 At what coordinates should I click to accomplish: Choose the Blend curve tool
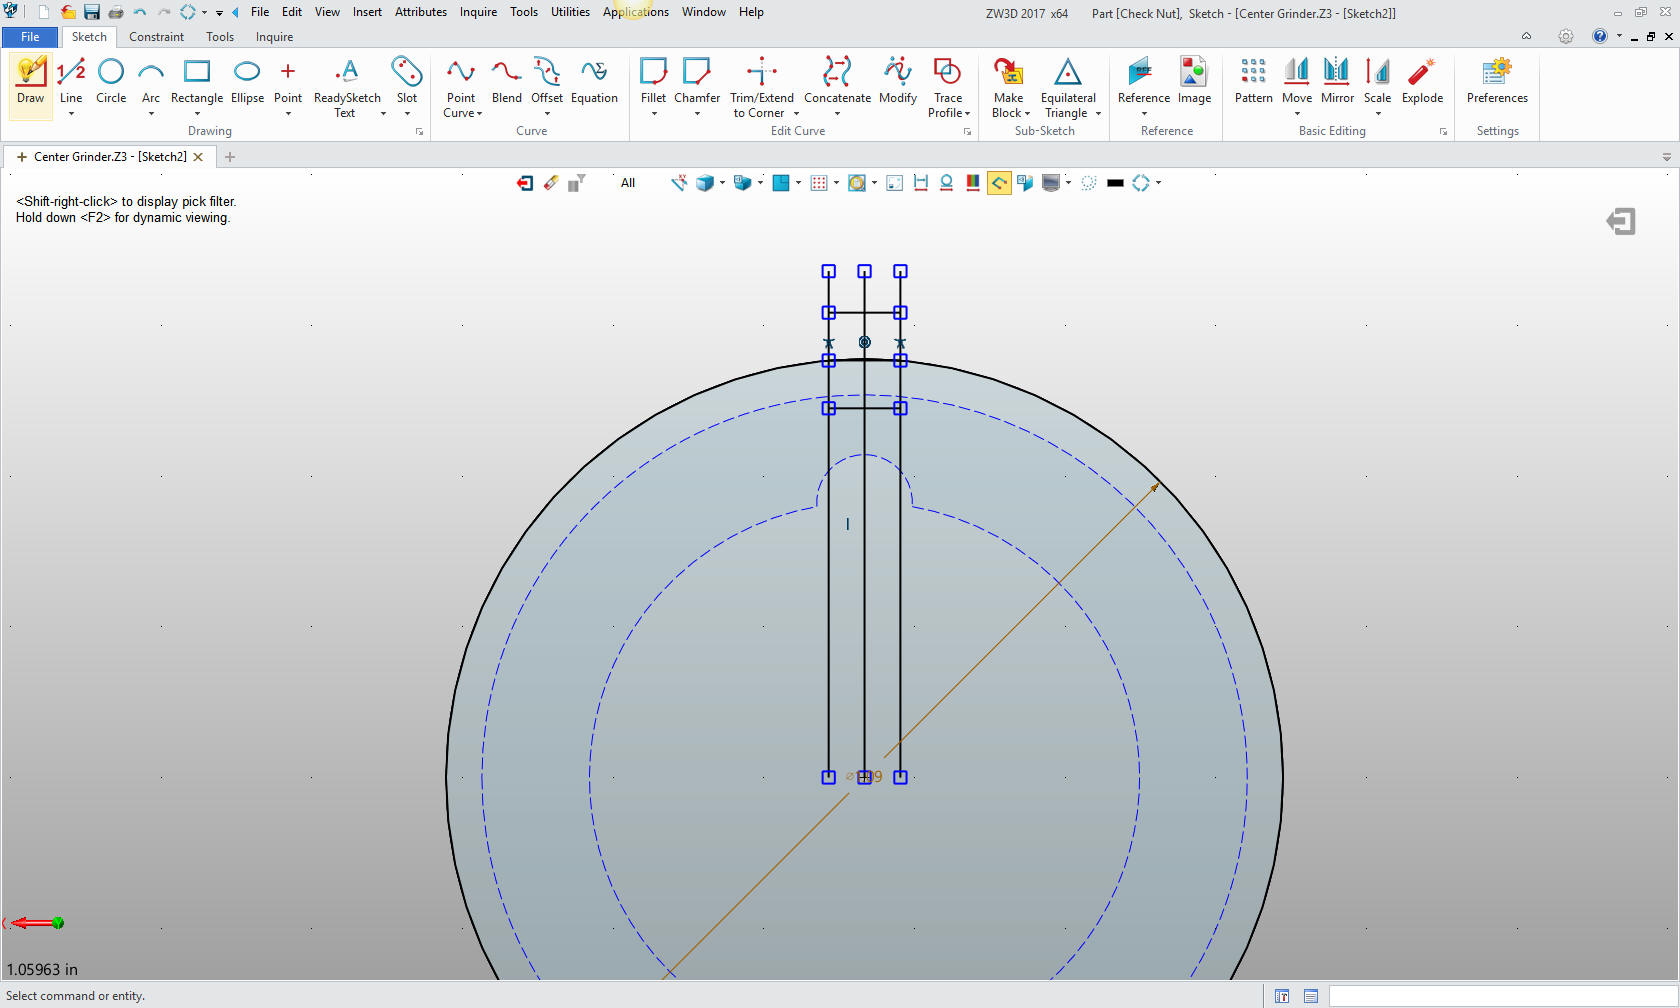point(506,80)
